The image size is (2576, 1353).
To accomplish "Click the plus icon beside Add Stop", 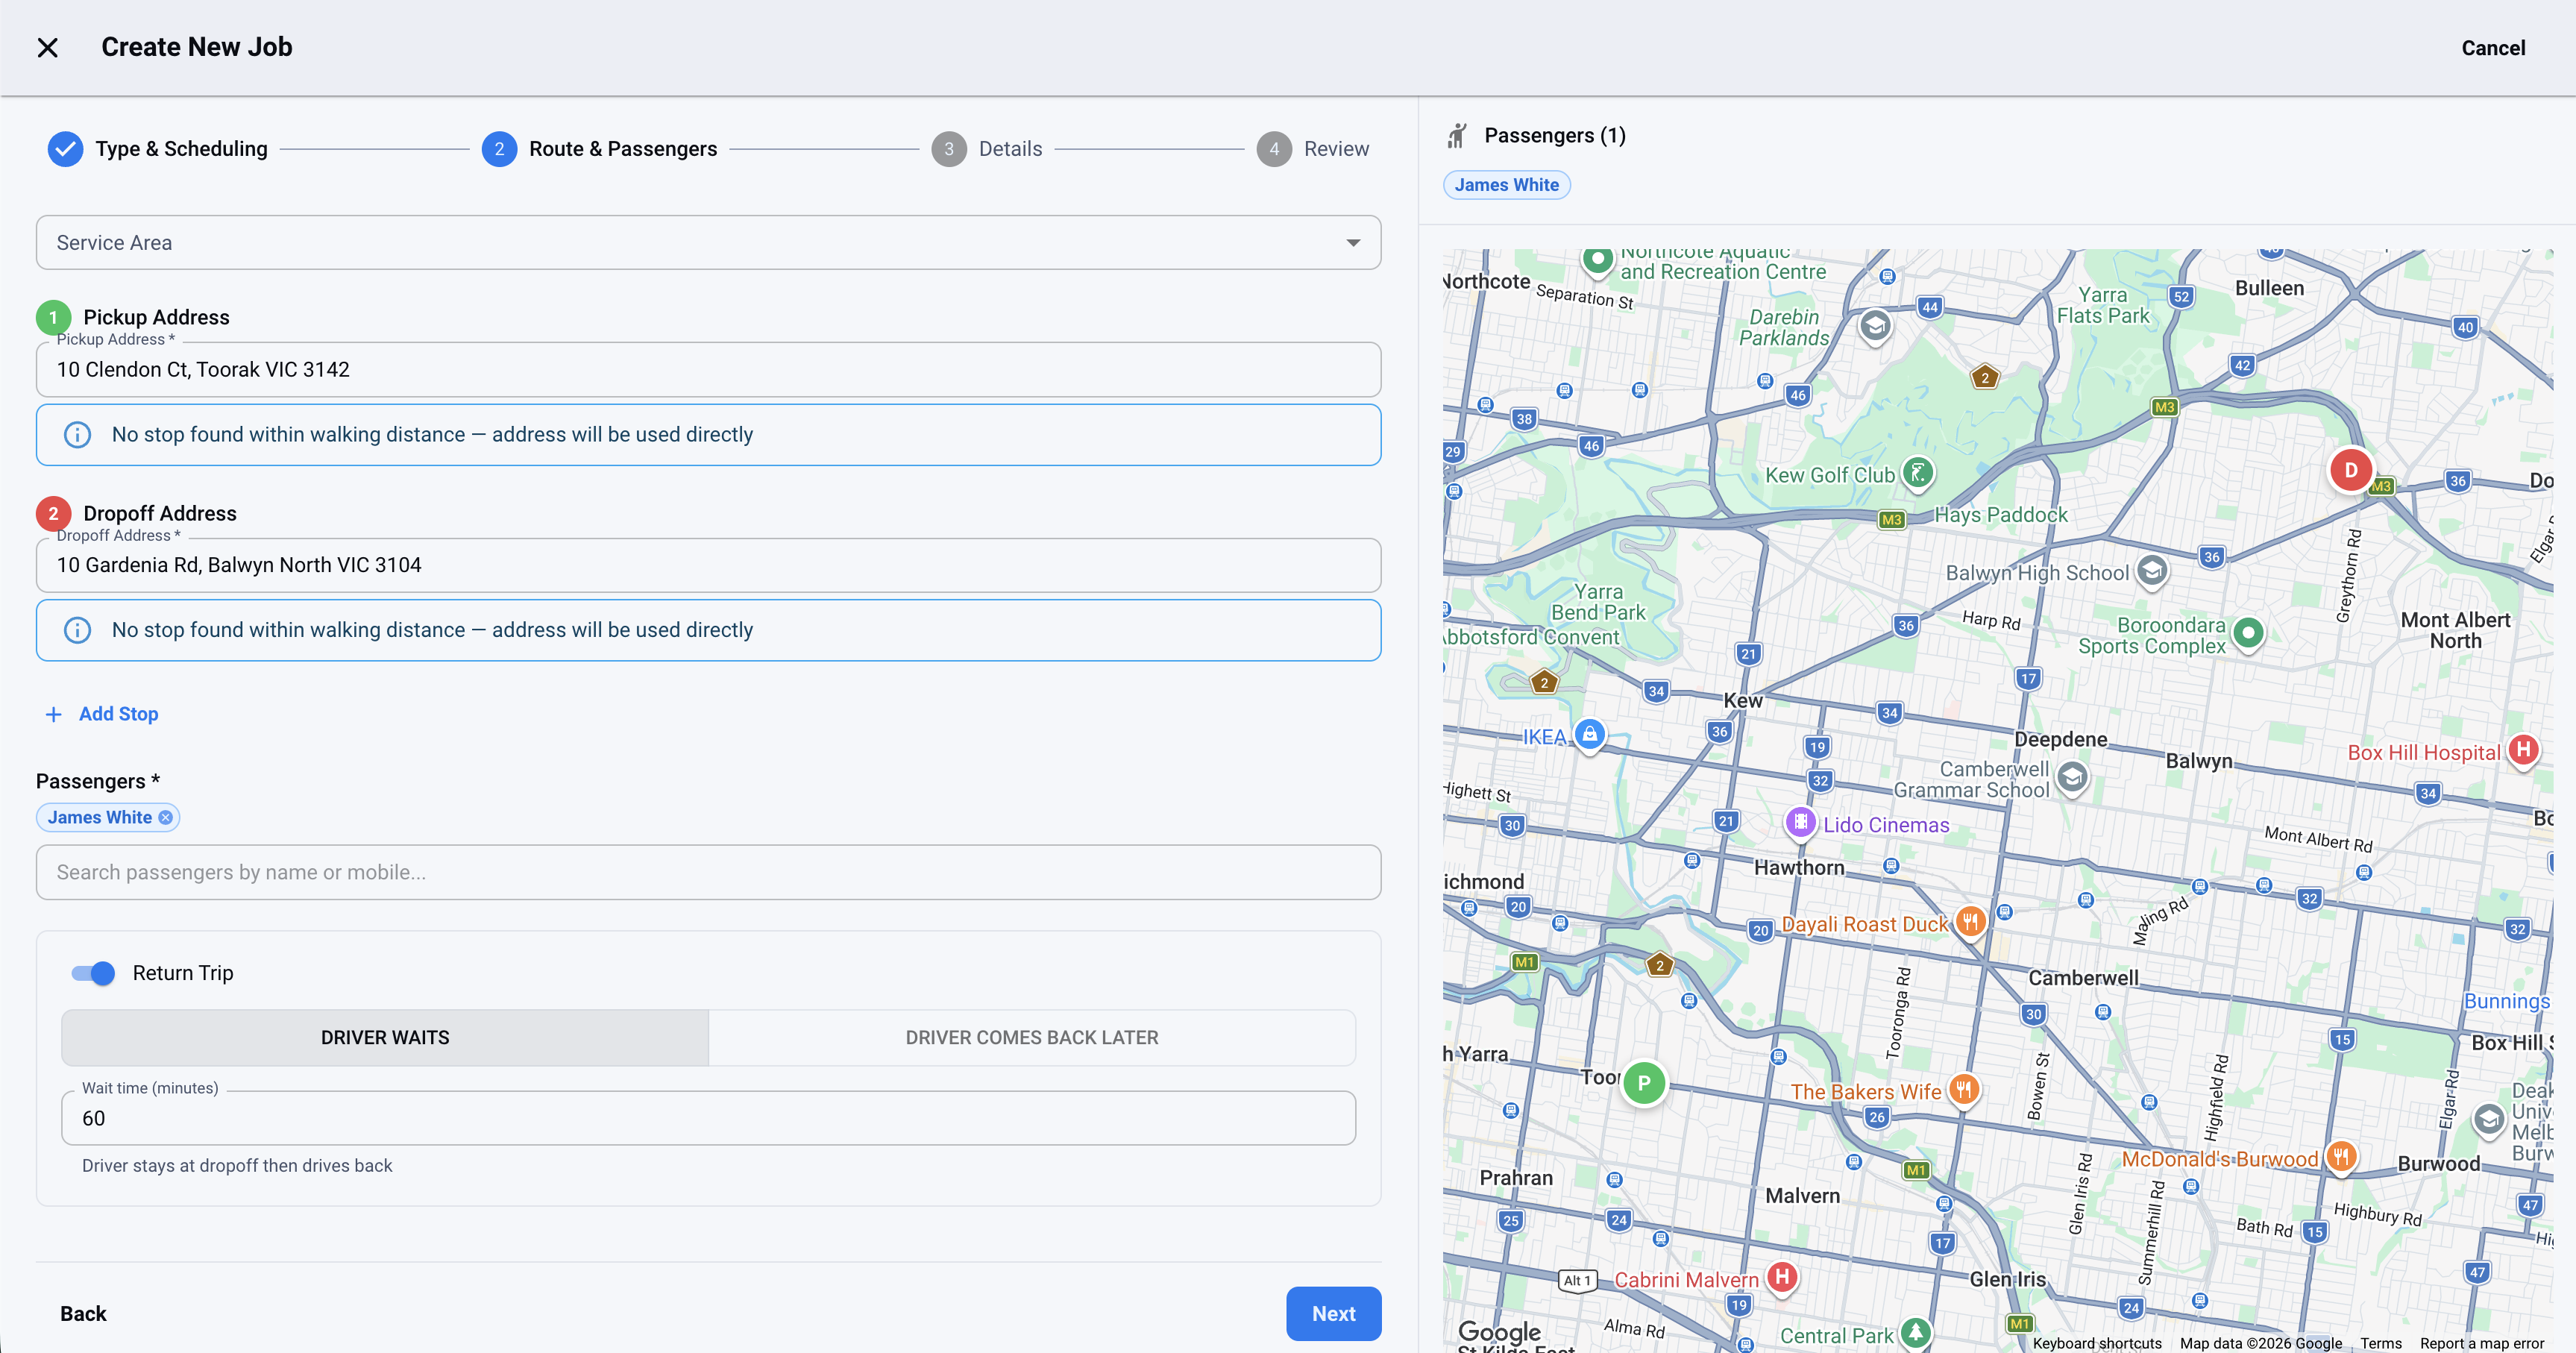I will click(x=54, y=714).
